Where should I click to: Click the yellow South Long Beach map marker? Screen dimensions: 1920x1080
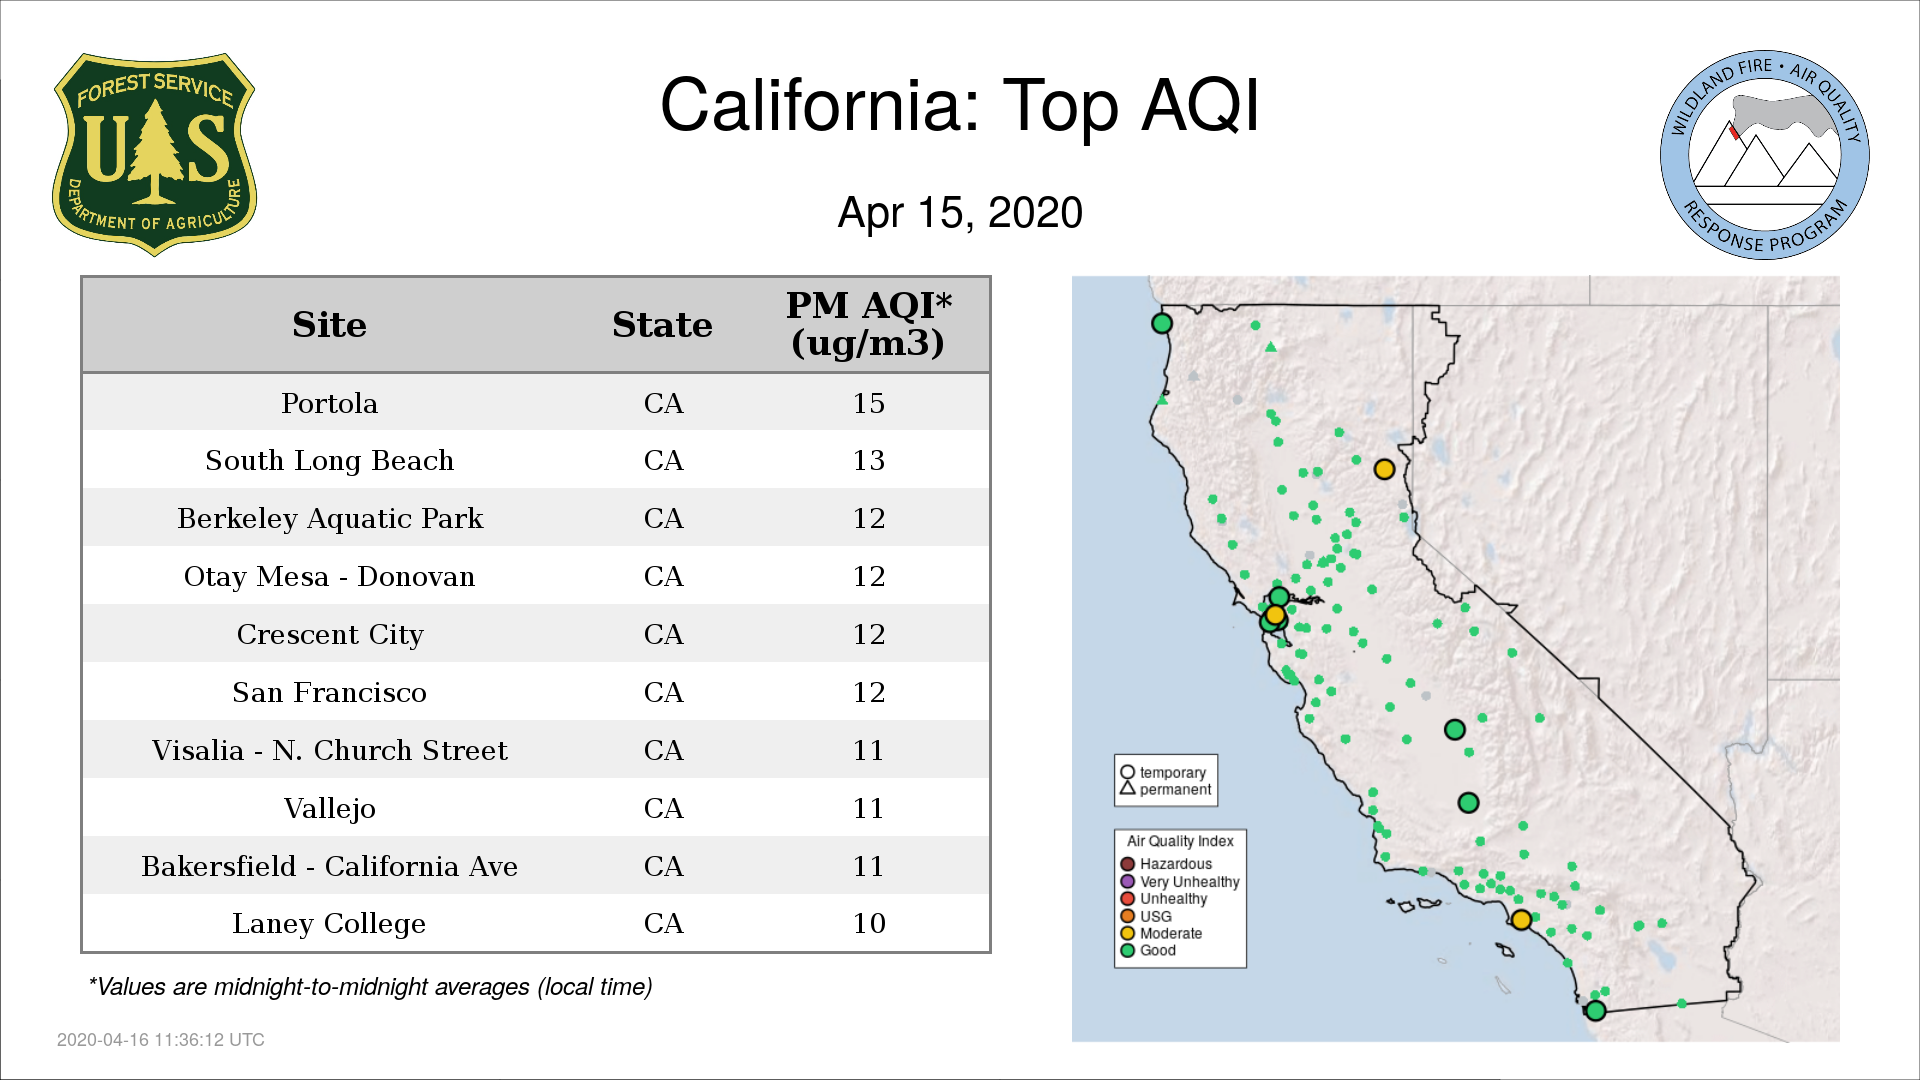(1521, 919)
